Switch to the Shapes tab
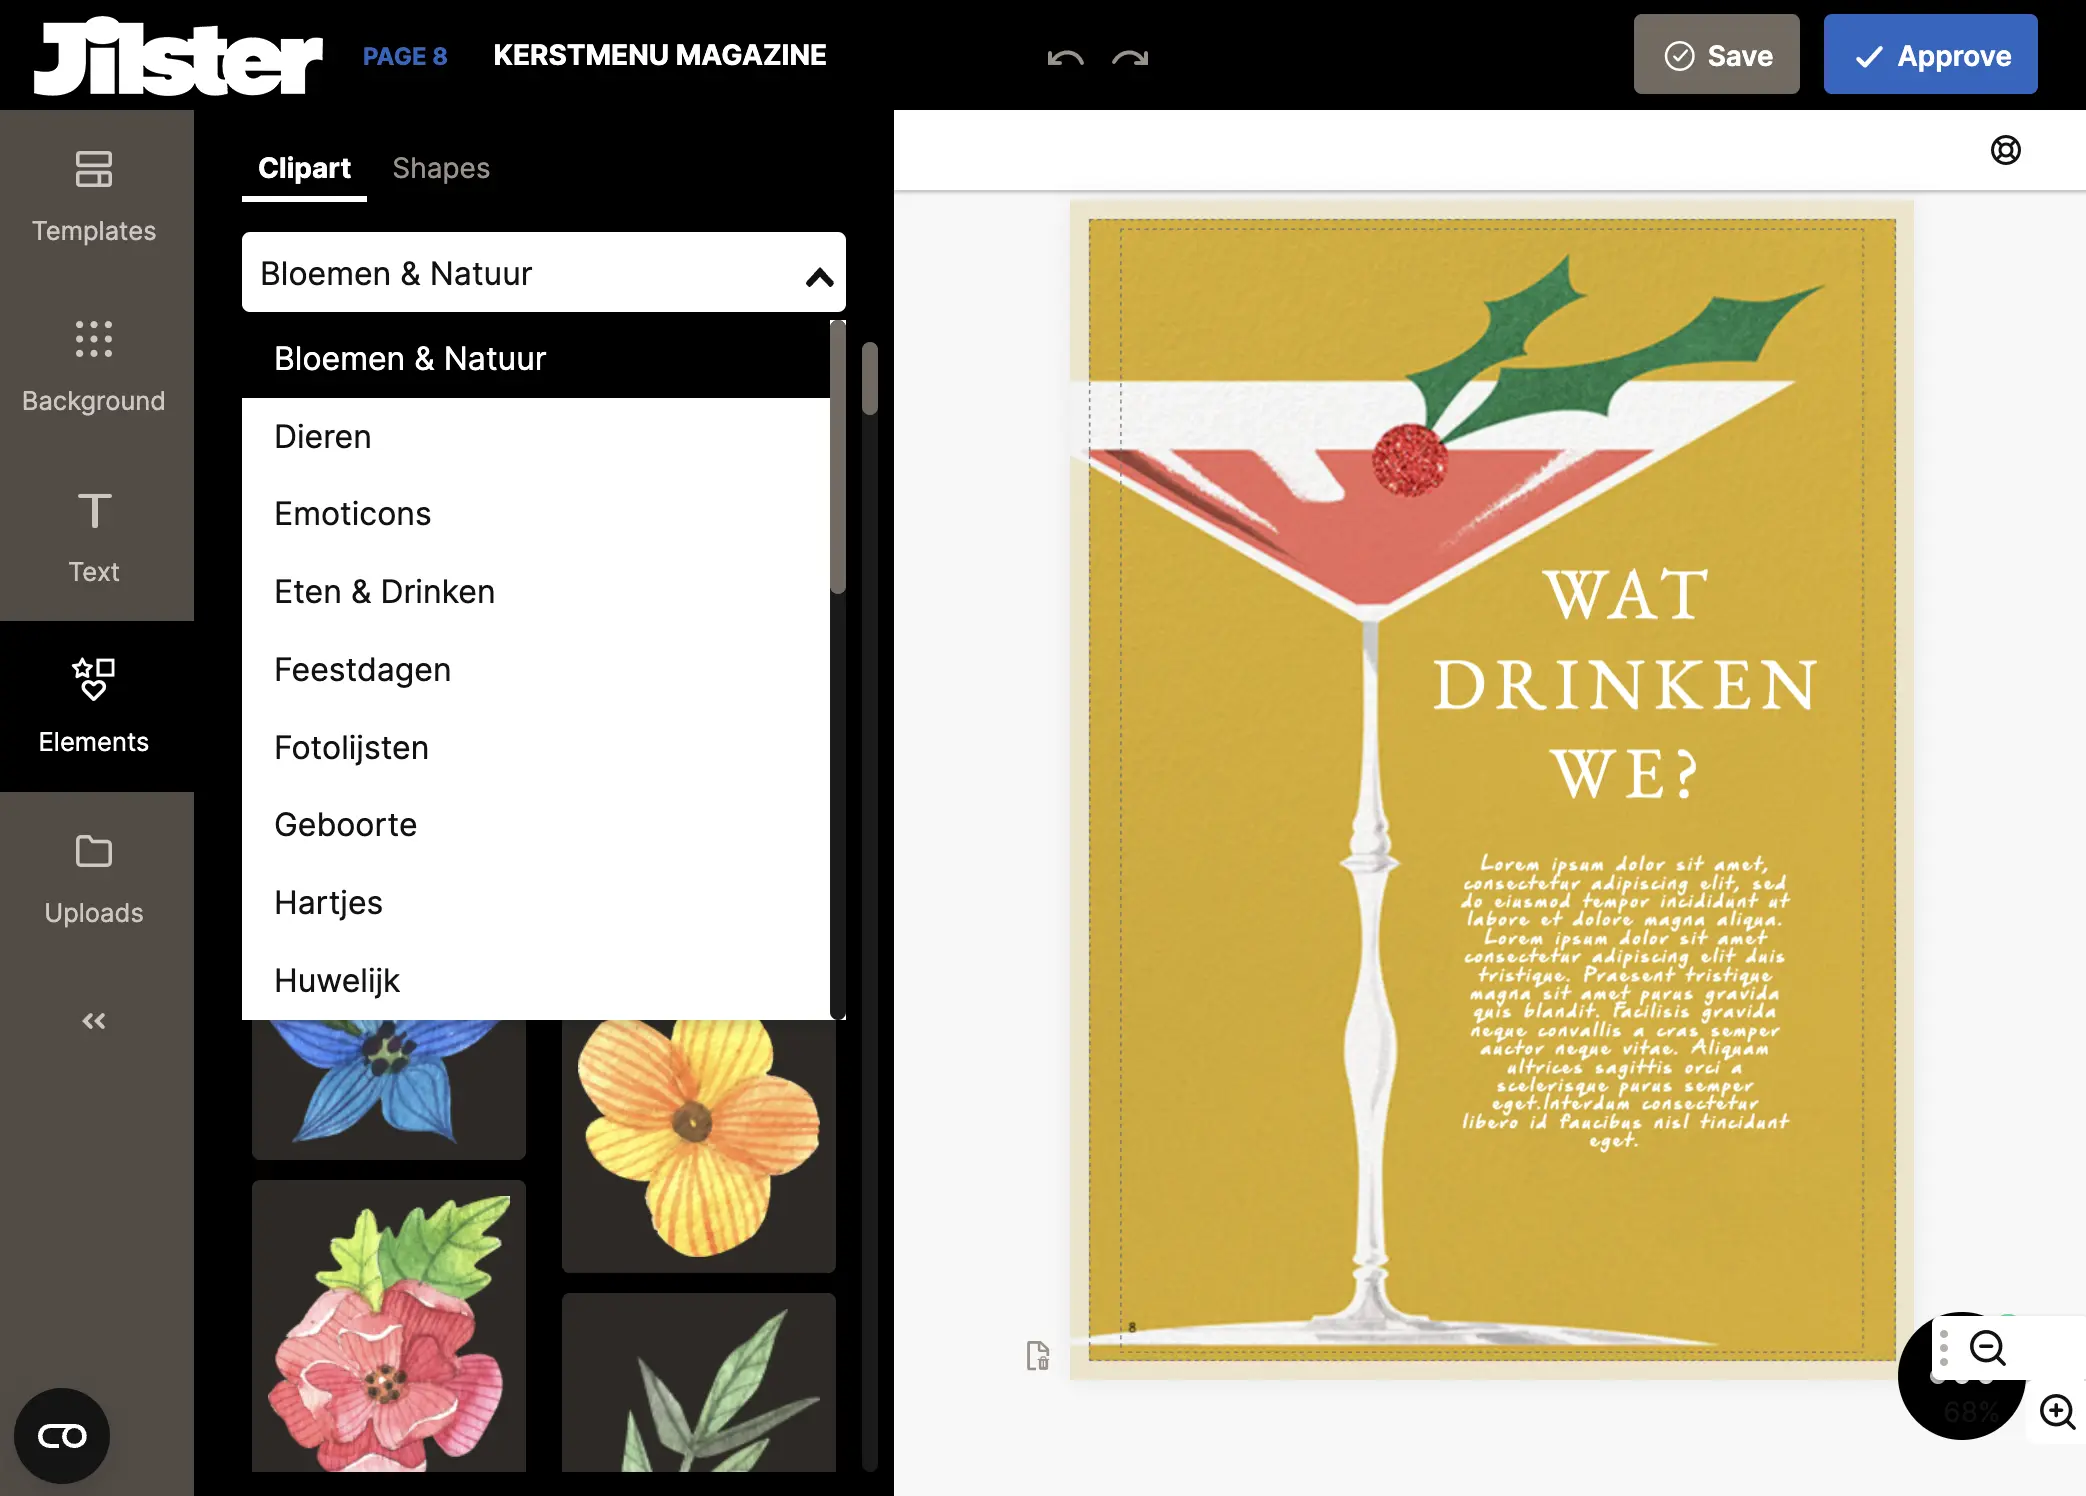The width and height of the screenshot is (2086, 1496). pos(441,168)
